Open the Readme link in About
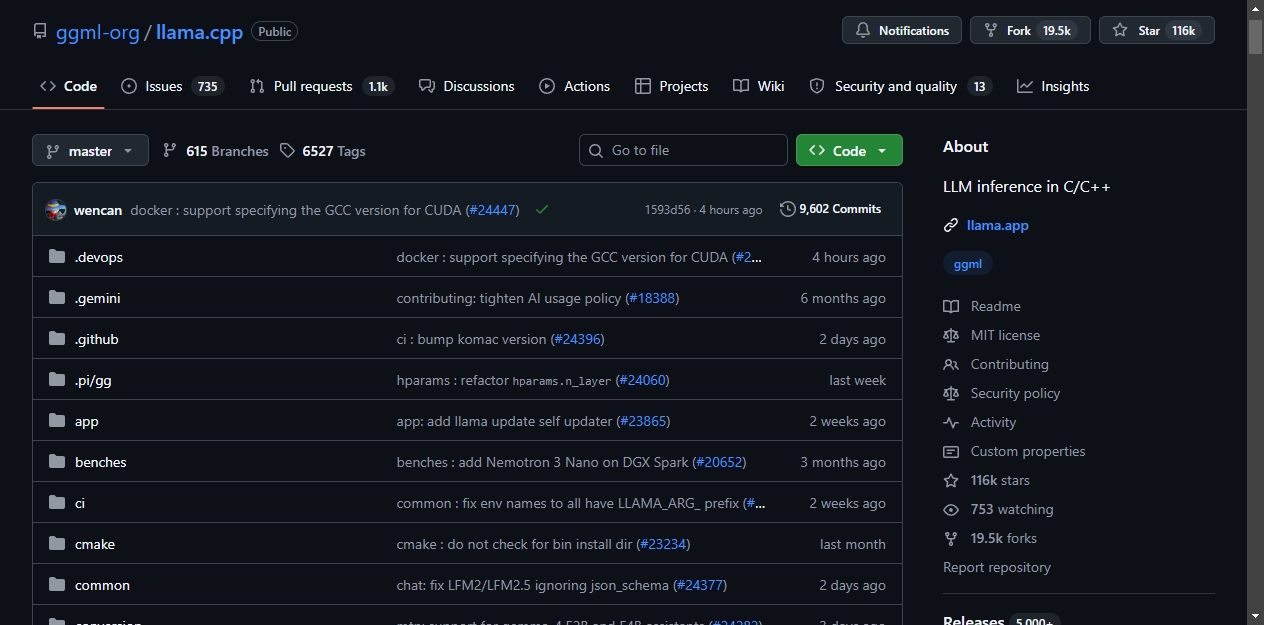Screen dimensions: 1264x625 pos(982,306)
